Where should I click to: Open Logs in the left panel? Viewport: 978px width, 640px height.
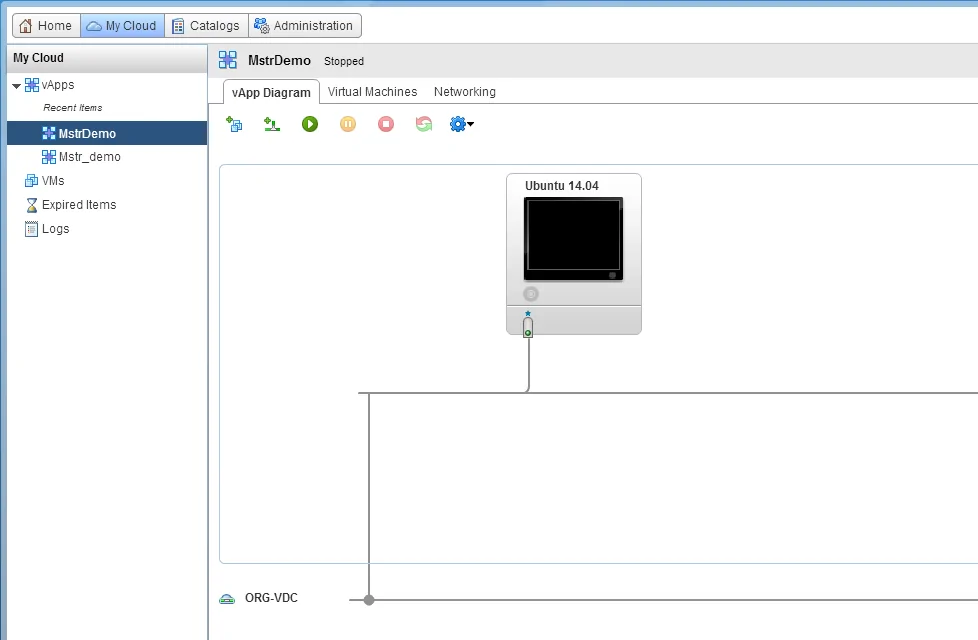55,229
